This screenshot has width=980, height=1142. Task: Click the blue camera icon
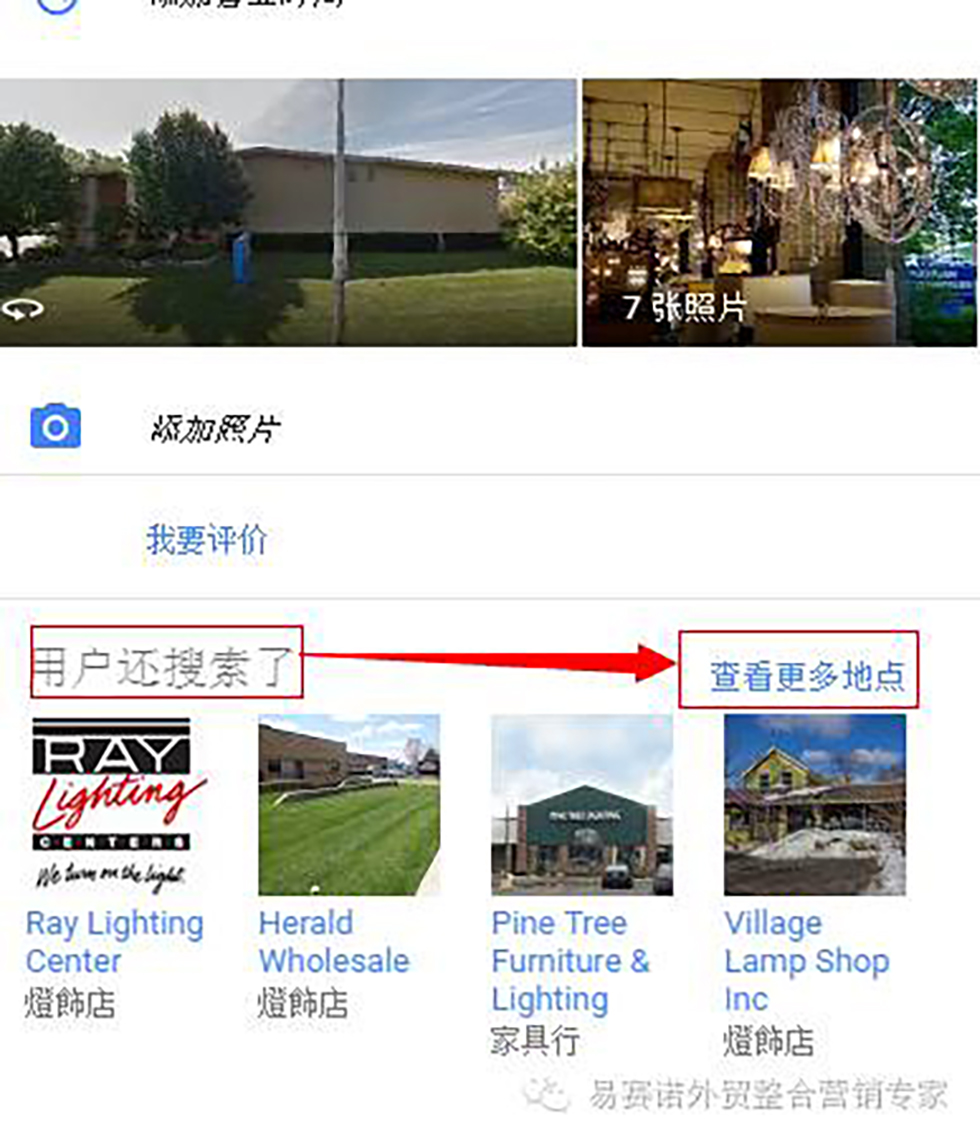pos(55,427)
